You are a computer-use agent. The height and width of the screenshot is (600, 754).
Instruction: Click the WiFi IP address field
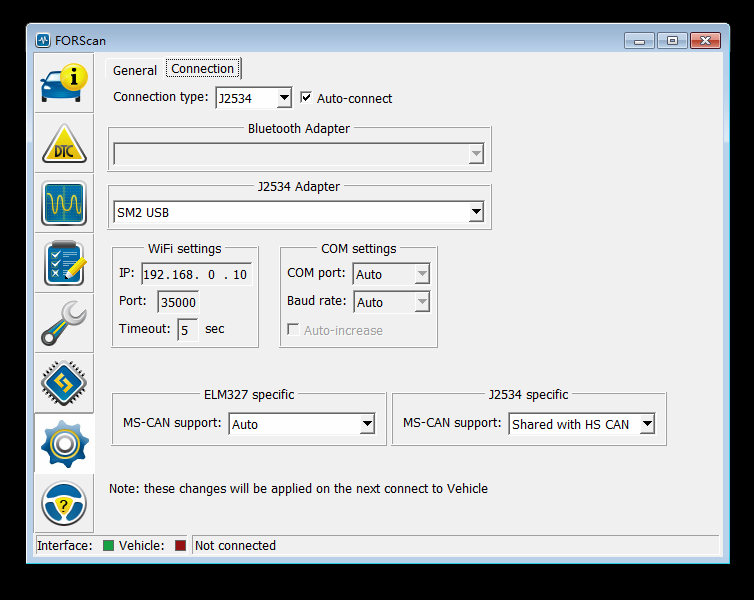pos(196,274)
